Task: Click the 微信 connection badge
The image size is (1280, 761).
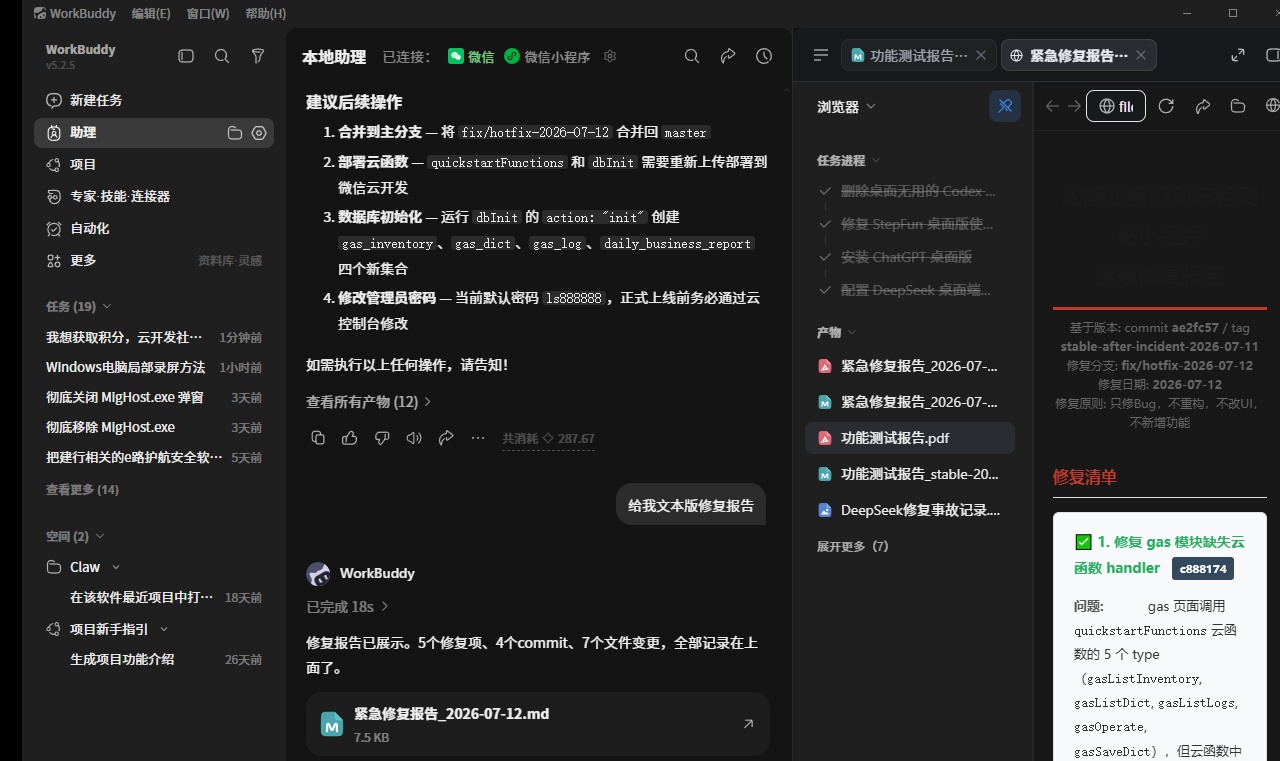Action: [x=471, y=57]
